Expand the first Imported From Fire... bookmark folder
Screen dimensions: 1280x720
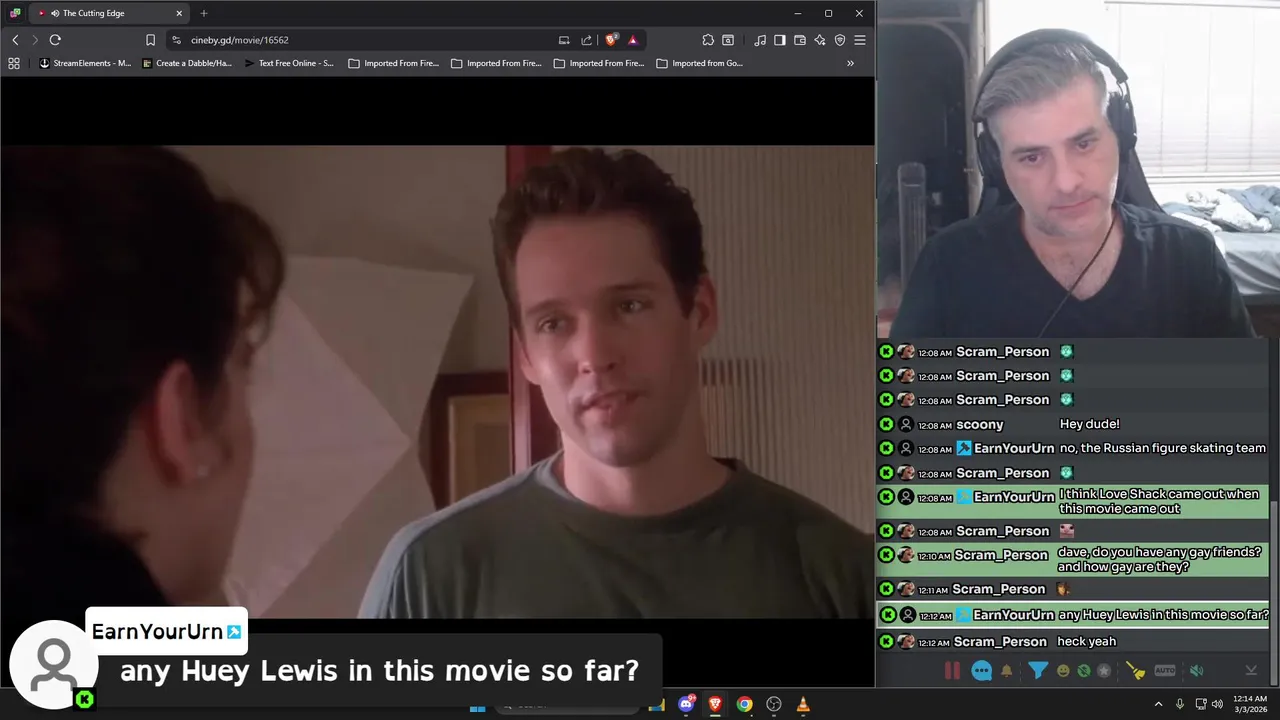(x=394, y=63)
